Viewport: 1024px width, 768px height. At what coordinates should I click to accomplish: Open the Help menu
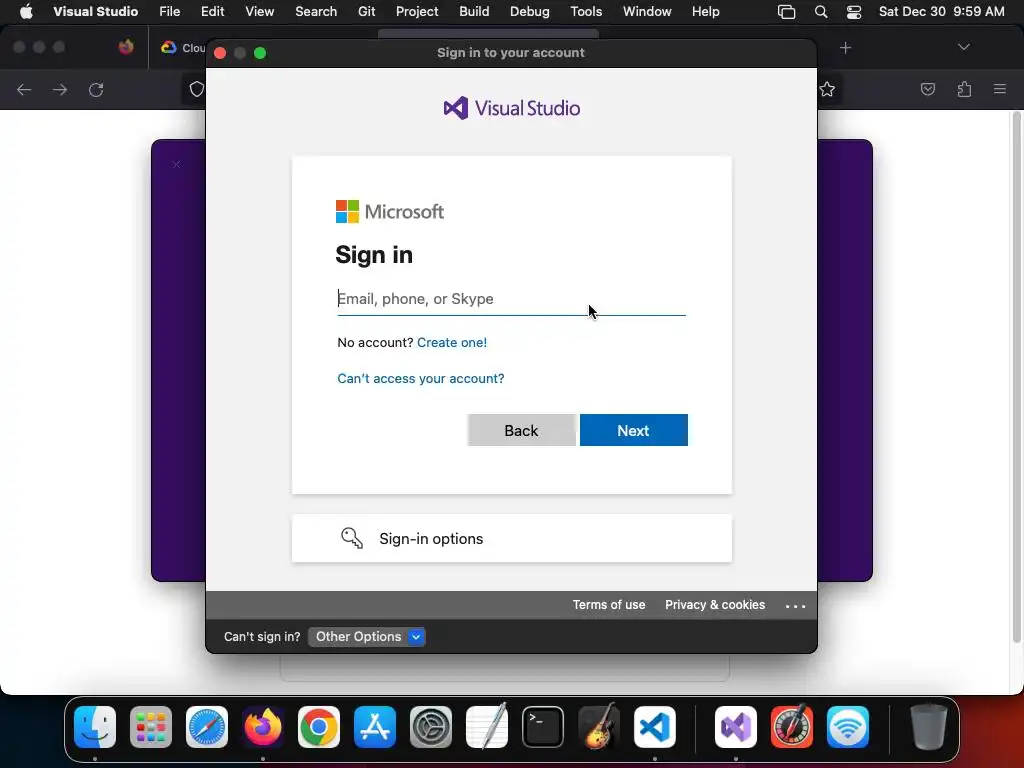point(705,12)
